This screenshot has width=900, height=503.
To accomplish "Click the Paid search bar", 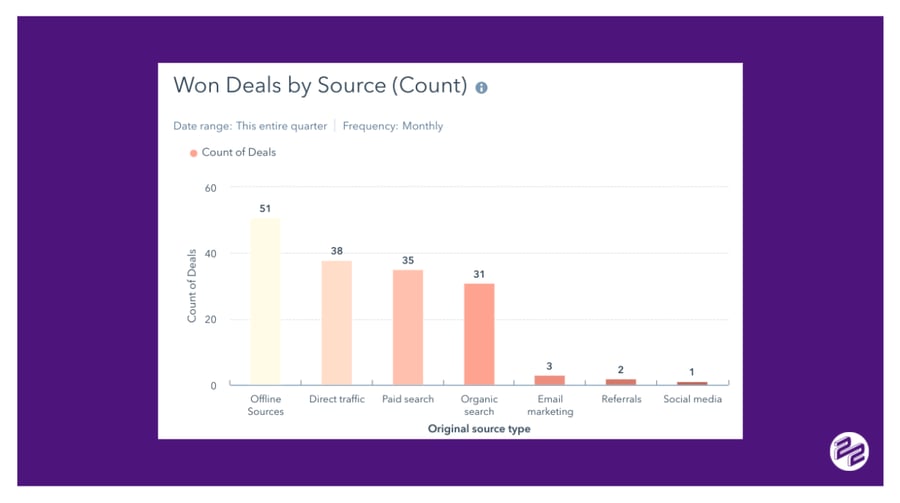I will pos(408,327).
